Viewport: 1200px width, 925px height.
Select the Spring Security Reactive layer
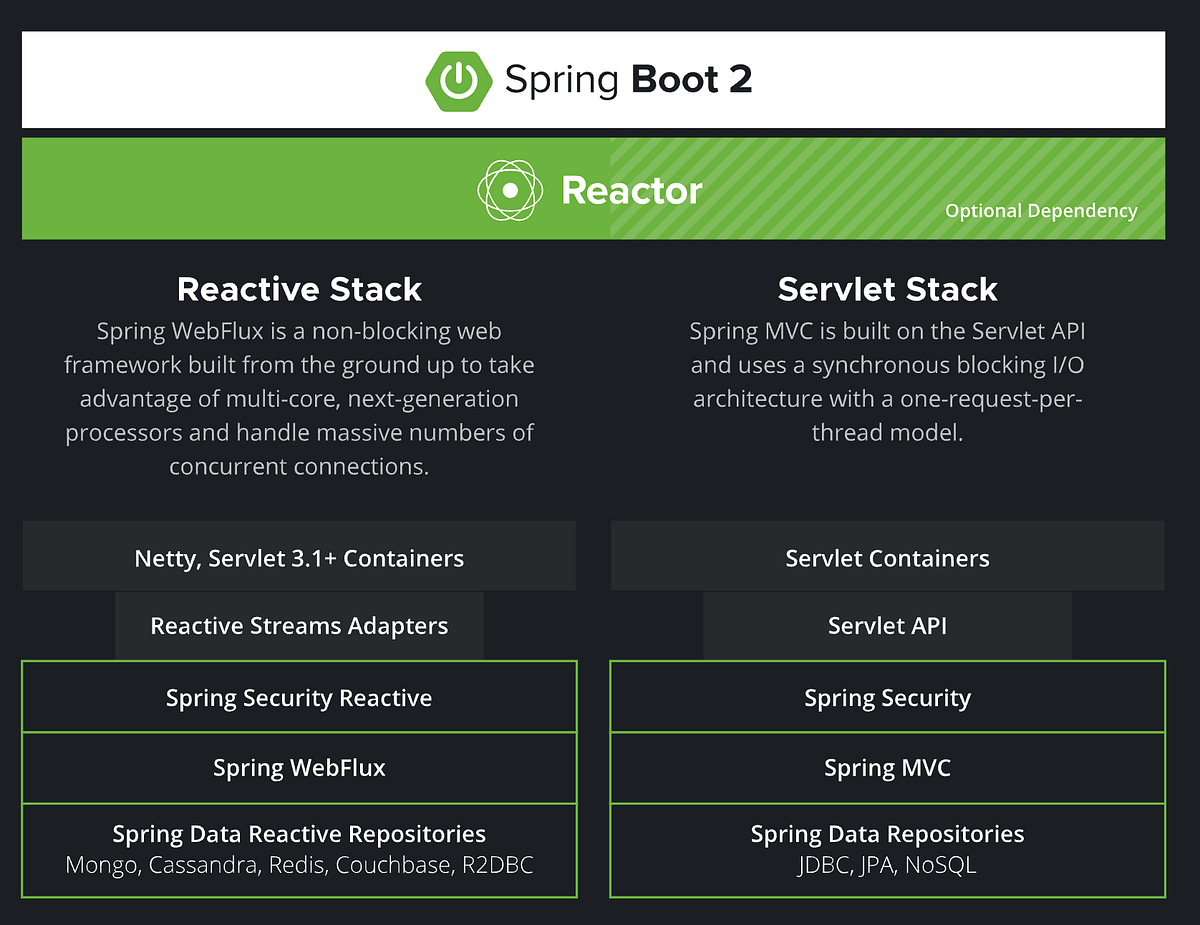[x=298, y=698]
